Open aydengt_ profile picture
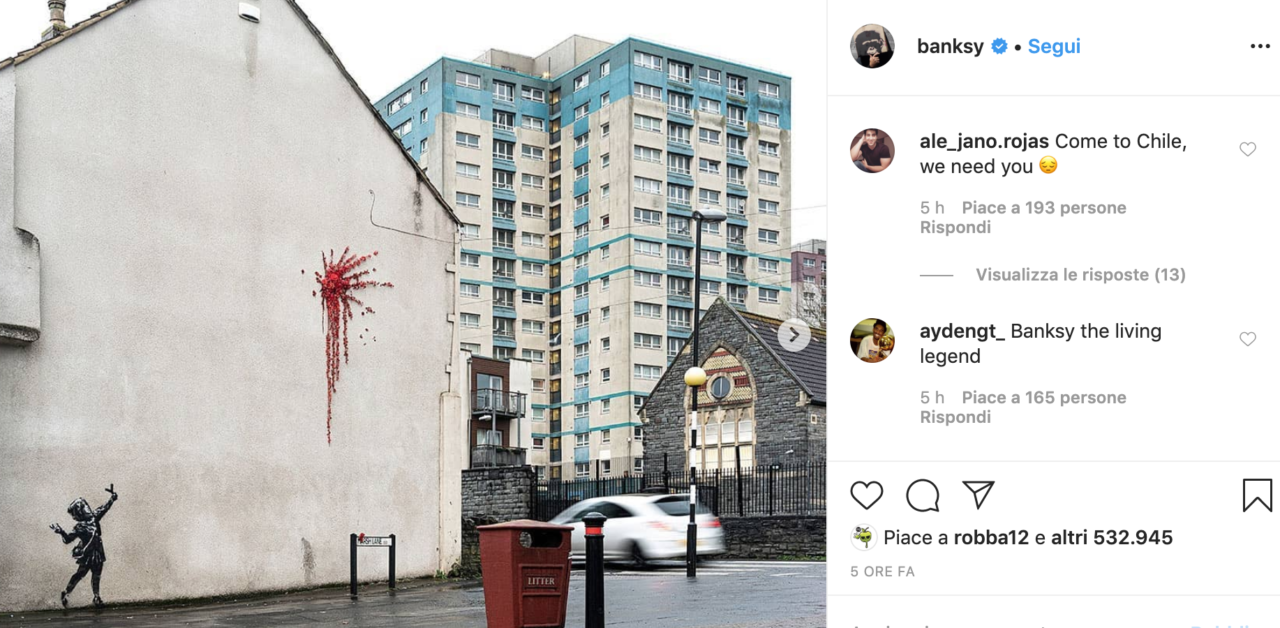The width and height of the screenshot is (1280, 628). click(872, 341)
